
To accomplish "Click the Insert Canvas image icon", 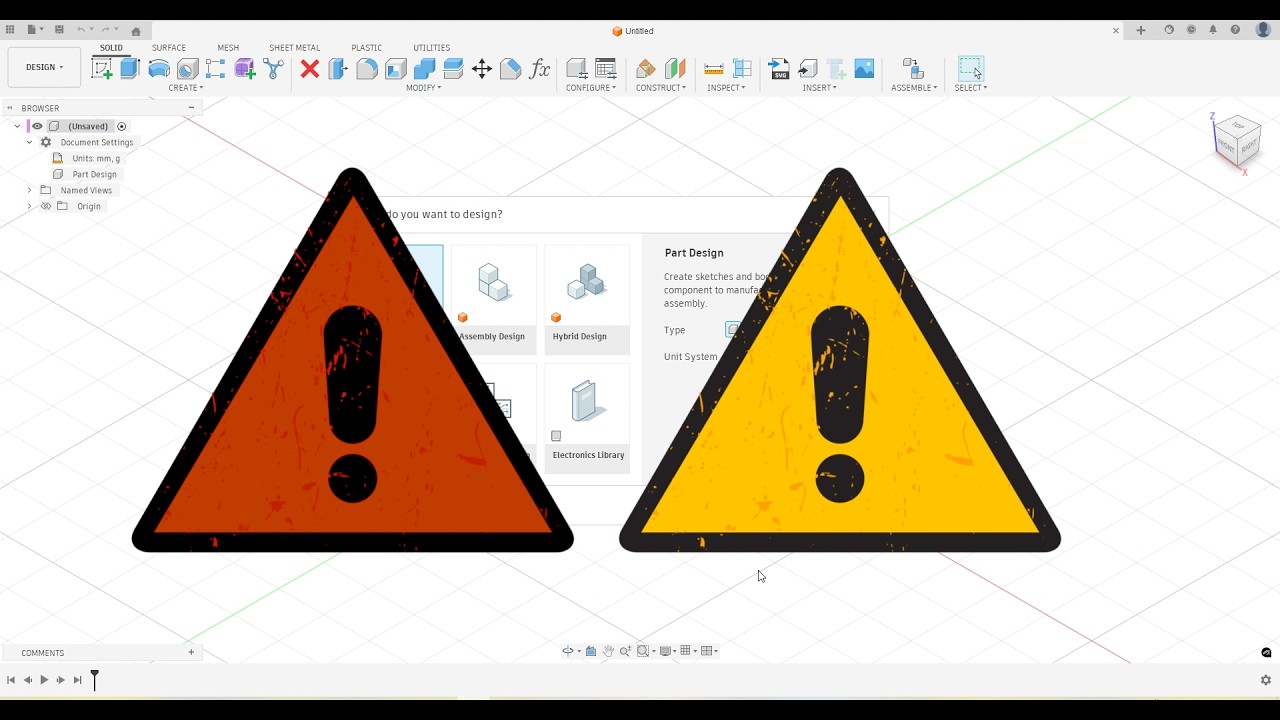I will (864, 69).
